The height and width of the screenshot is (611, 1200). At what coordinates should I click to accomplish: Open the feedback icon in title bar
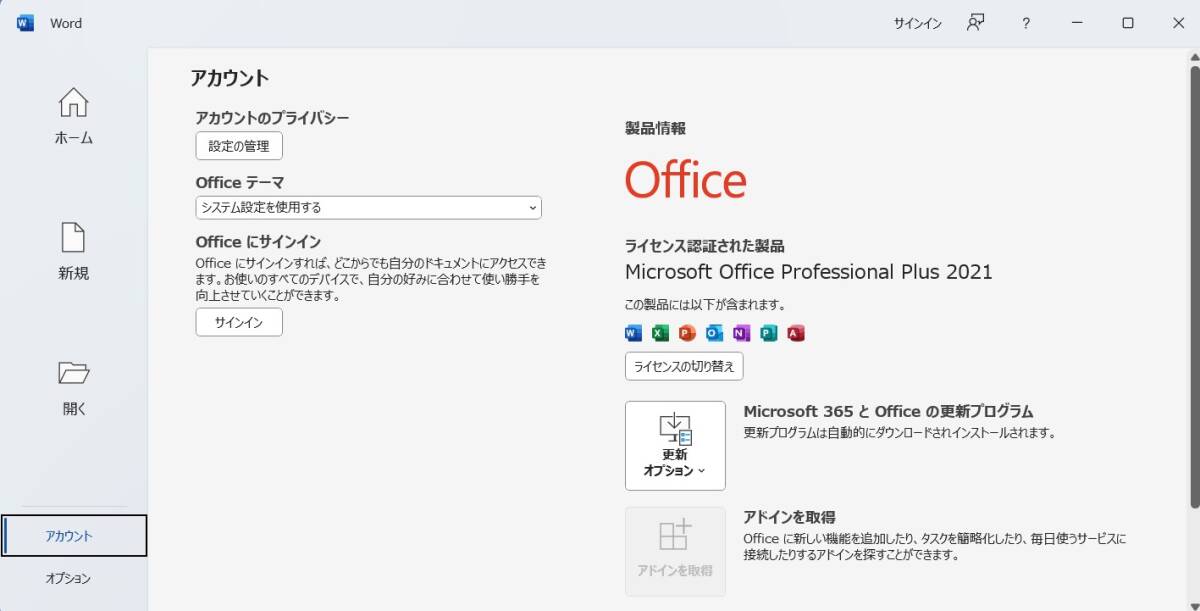[x=976, y=23]
